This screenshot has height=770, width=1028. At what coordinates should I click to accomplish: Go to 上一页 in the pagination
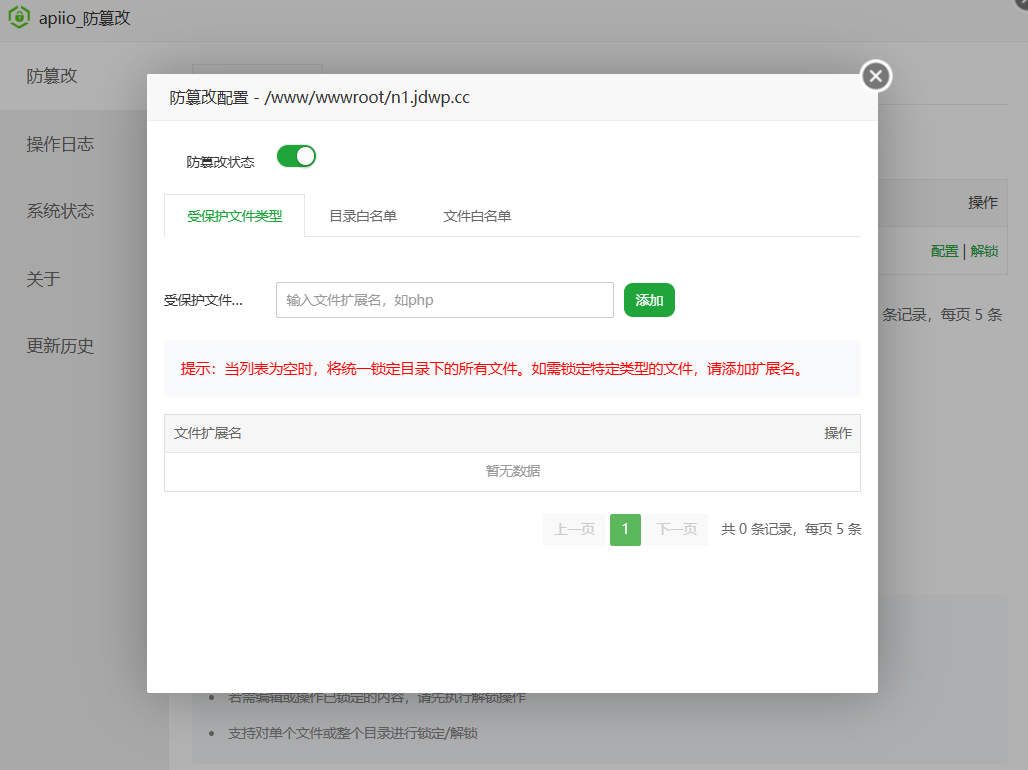(574, 530)
